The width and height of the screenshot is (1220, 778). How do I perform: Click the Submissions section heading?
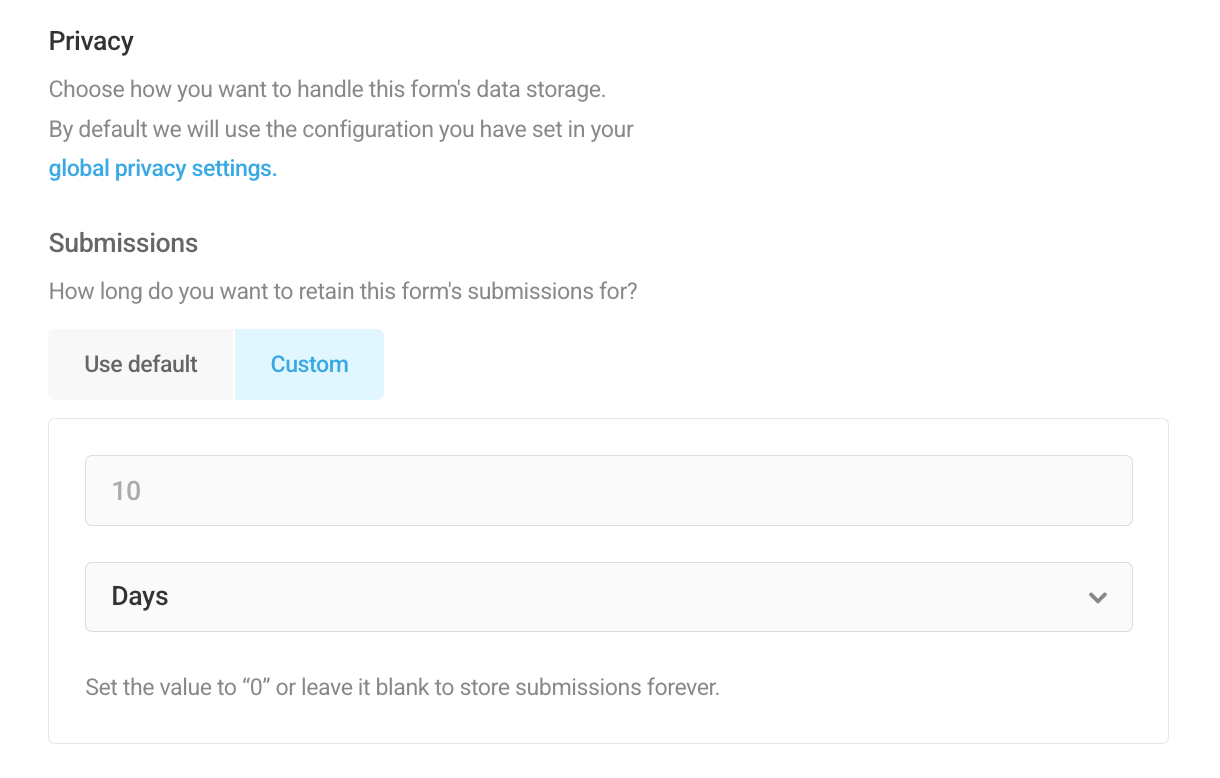(x=123, y=243)
